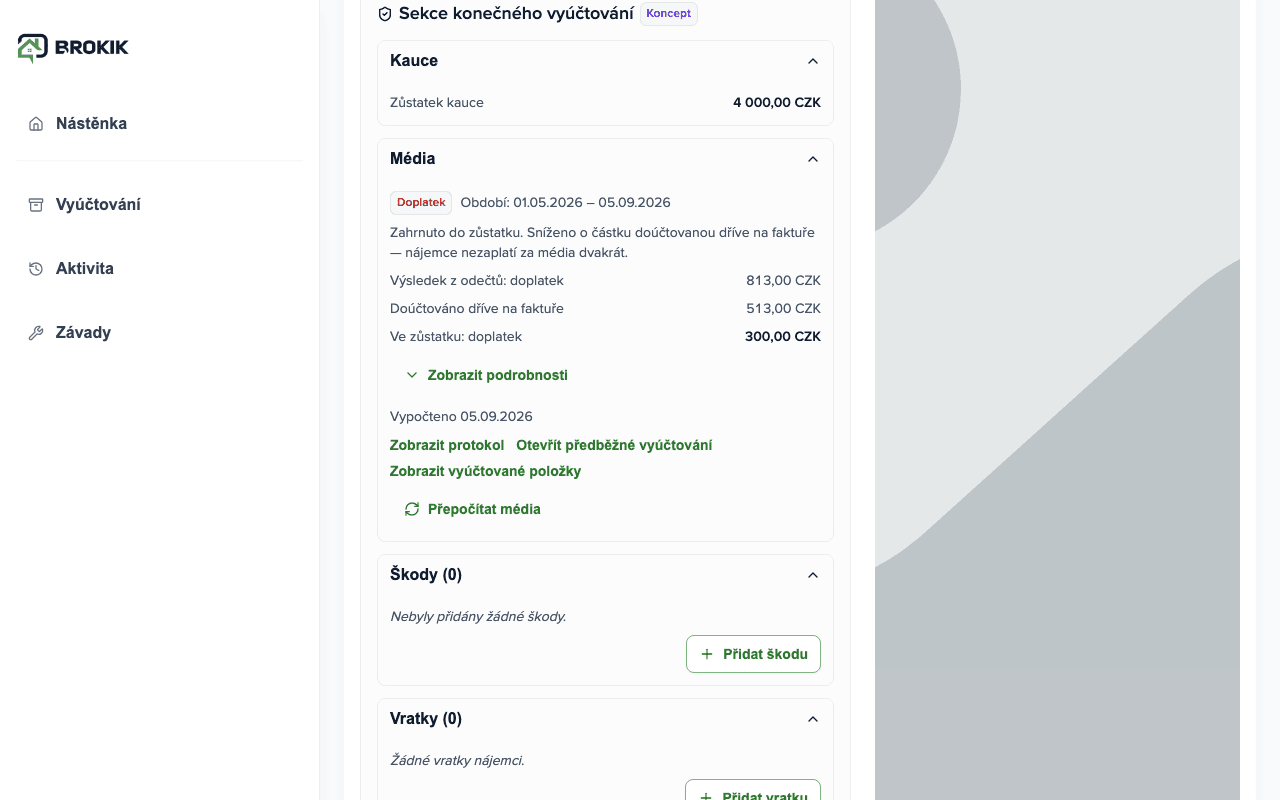The height and width of the screenshot is (800, 1280).
Task: Click the Brokik logo icon
Action: point(32,47)
